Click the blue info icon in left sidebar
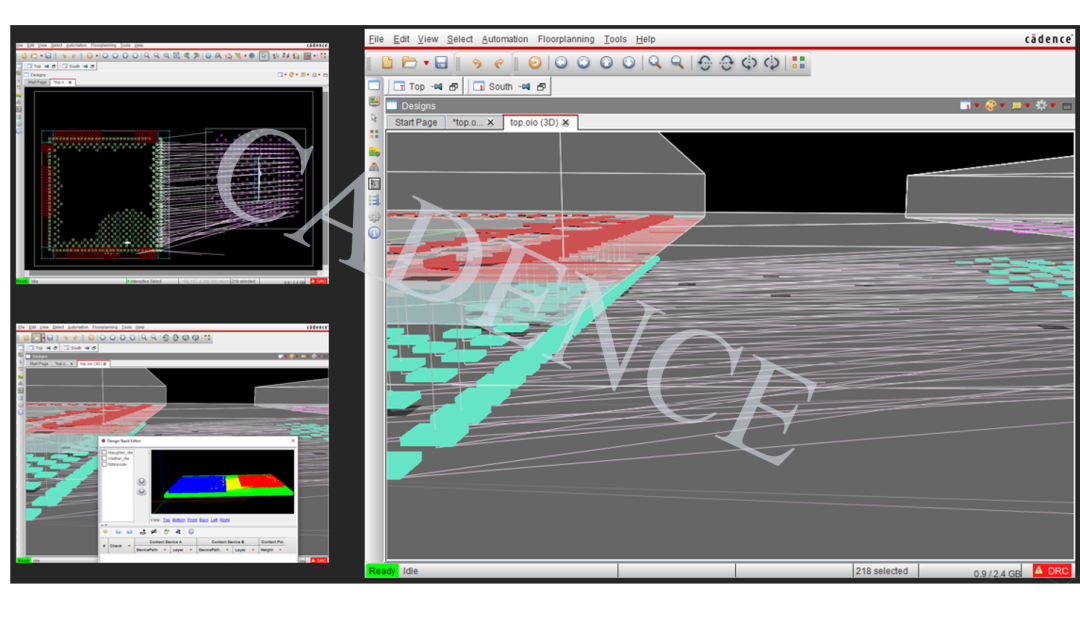Screen dimensions: 1080x621 pos(374,233)
